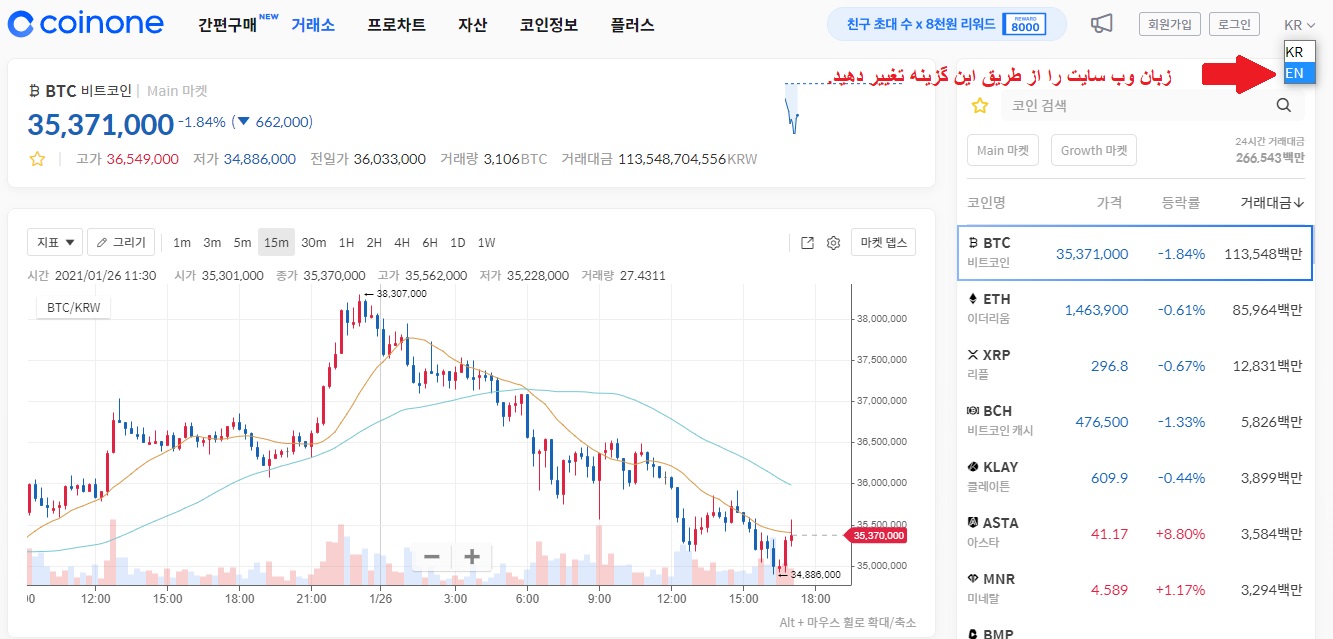Open 코인정보 menu
1333x639 pixels.
(549, 25)
